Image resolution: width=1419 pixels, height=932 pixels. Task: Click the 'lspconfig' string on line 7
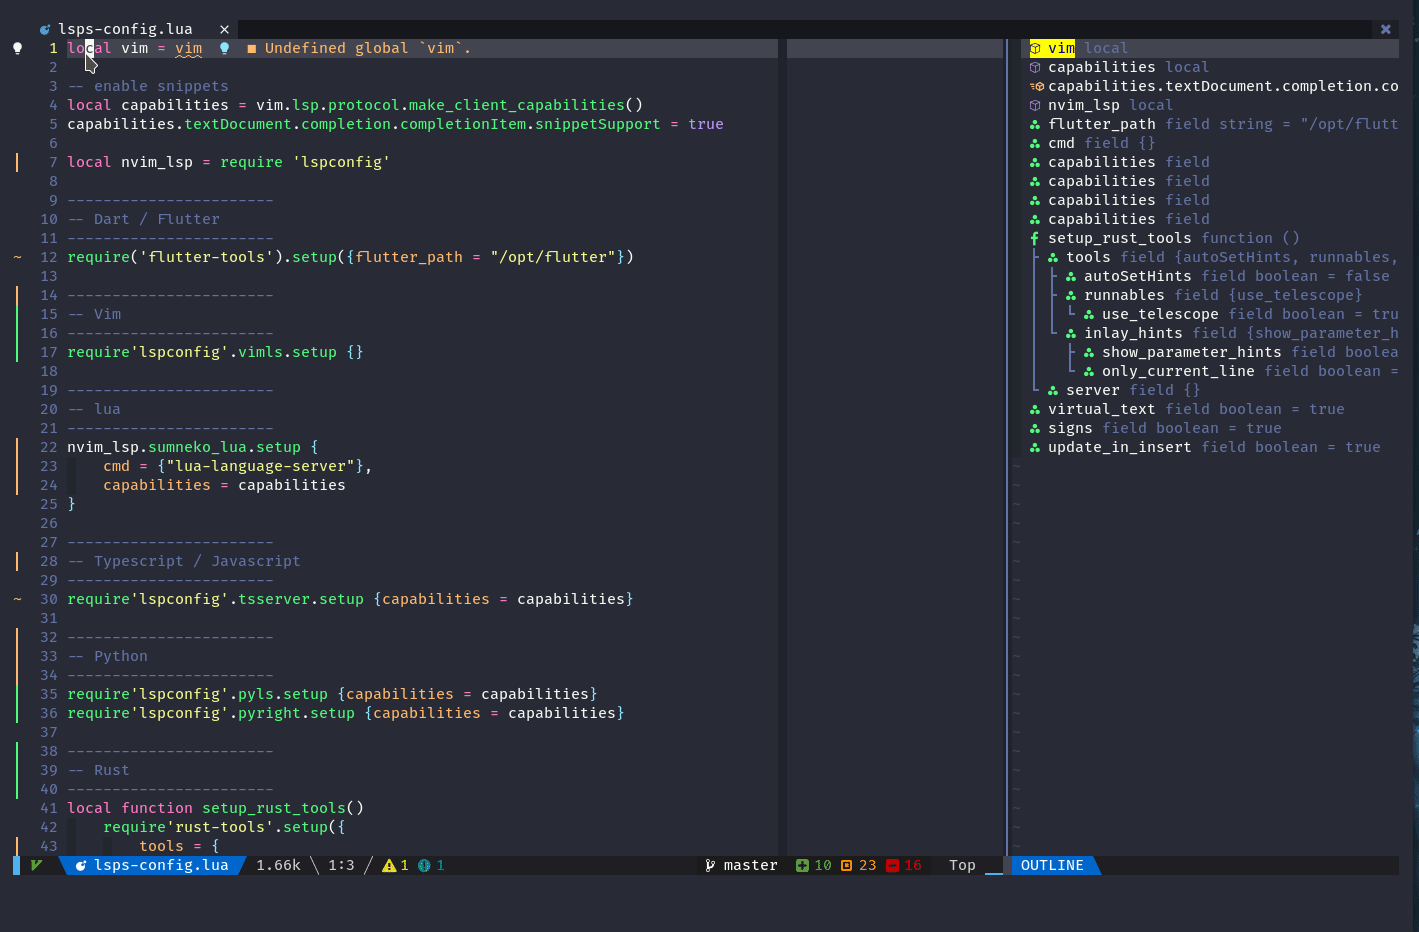pos(341,162)
